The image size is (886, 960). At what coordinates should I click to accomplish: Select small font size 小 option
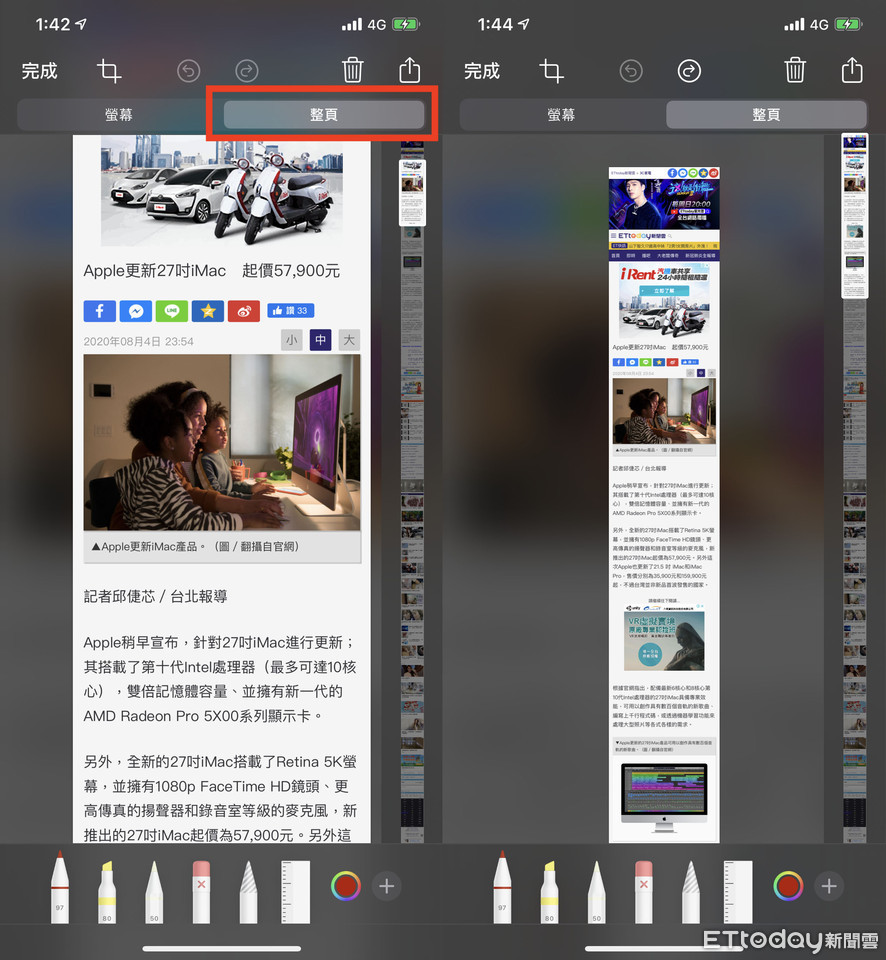click(x=291, y=340)
